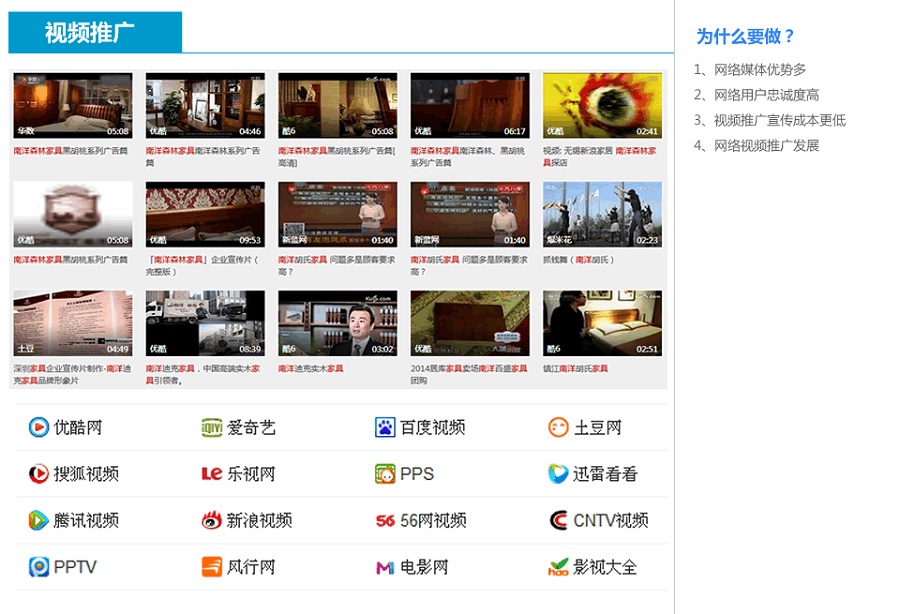Select the 电影网 M logo icon

click(385, 568)
